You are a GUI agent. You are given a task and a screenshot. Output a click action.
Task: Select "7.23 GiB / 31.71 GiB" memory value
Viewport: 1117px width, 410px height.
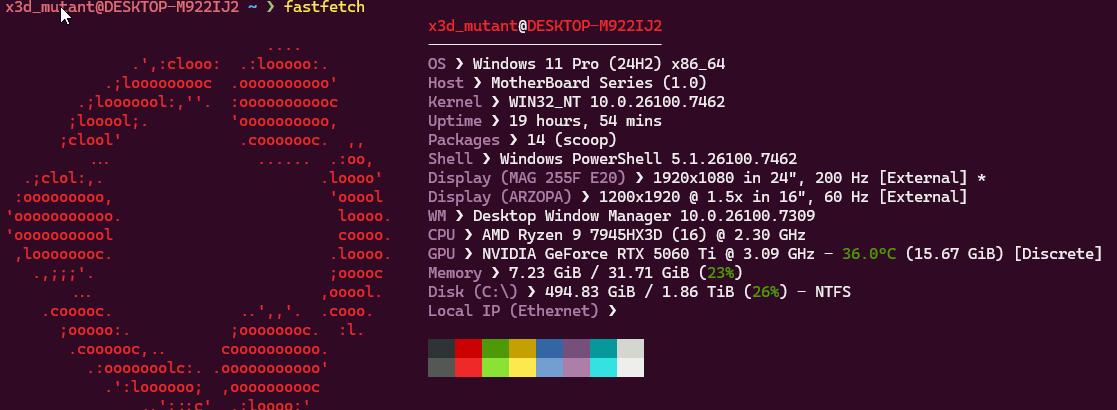599,273
